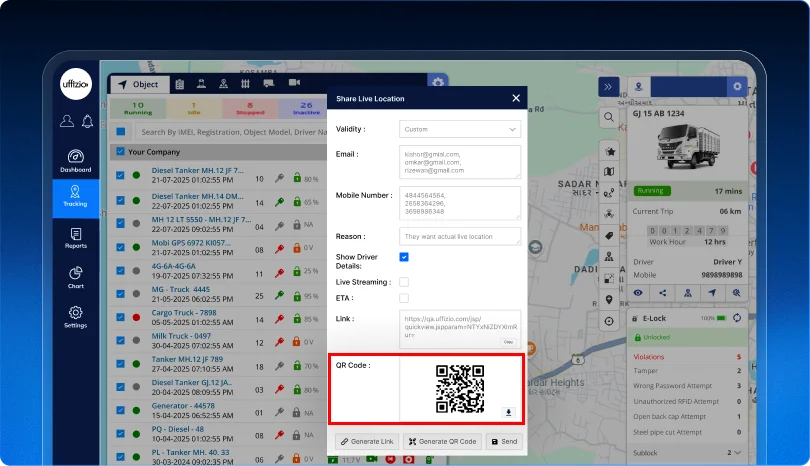The height and width of the screenshot is (466, 810).
Task: Click the uffizio logo
Action: [x=76, y=84]
